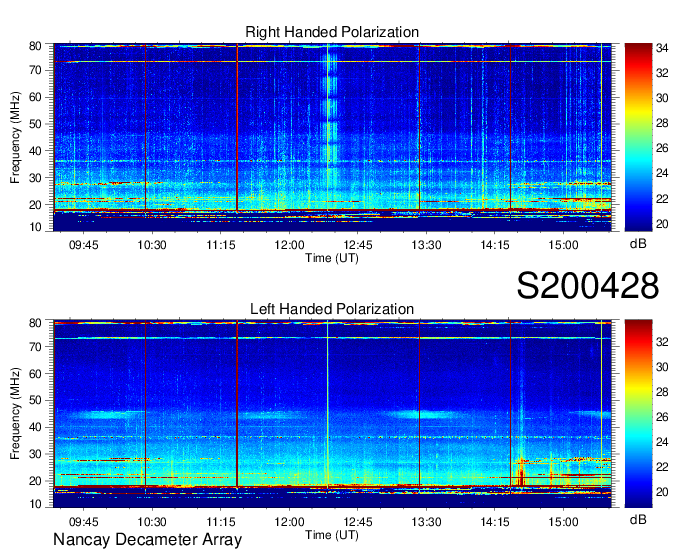Click the 22 dB value on the Left Handed color bar
This screenshot has width=680, height=552.
[662, 467]
